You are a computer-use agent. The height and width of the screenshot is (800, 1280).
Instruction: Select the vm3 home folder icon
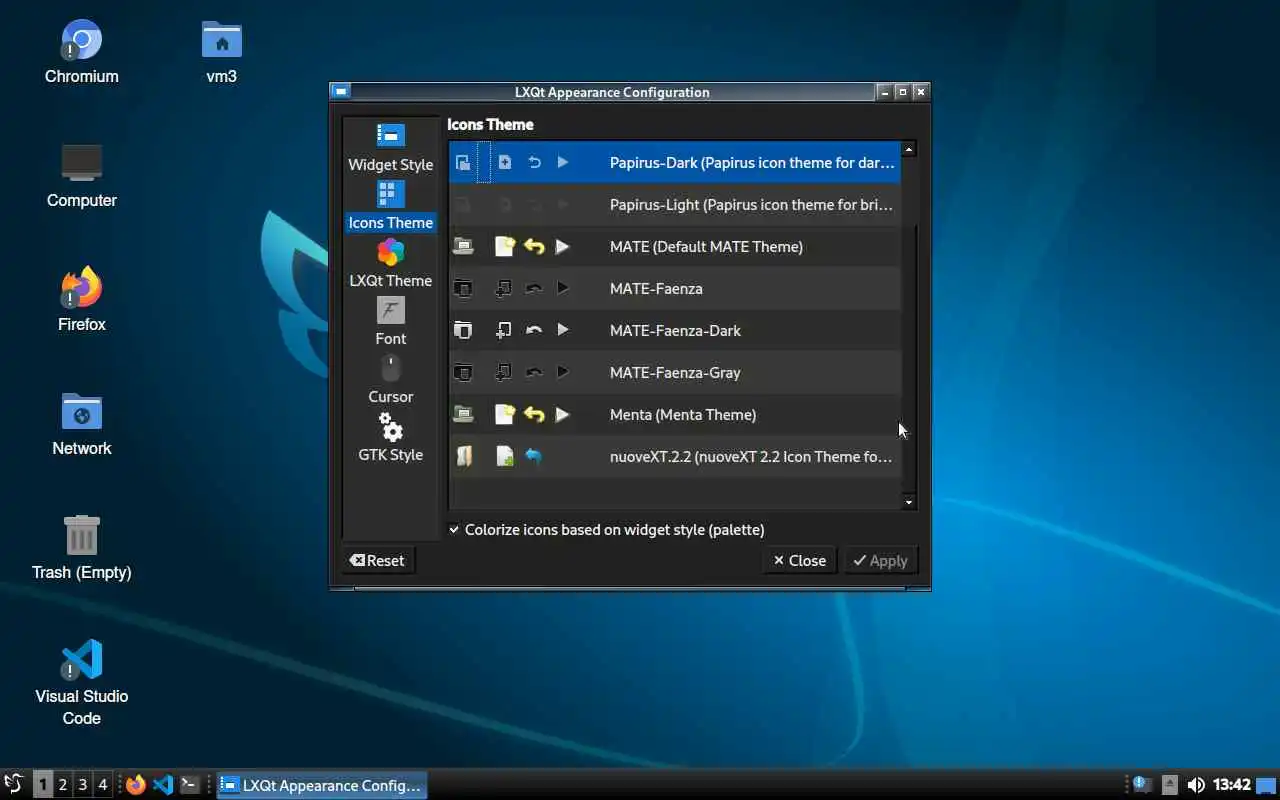point(221,52)
